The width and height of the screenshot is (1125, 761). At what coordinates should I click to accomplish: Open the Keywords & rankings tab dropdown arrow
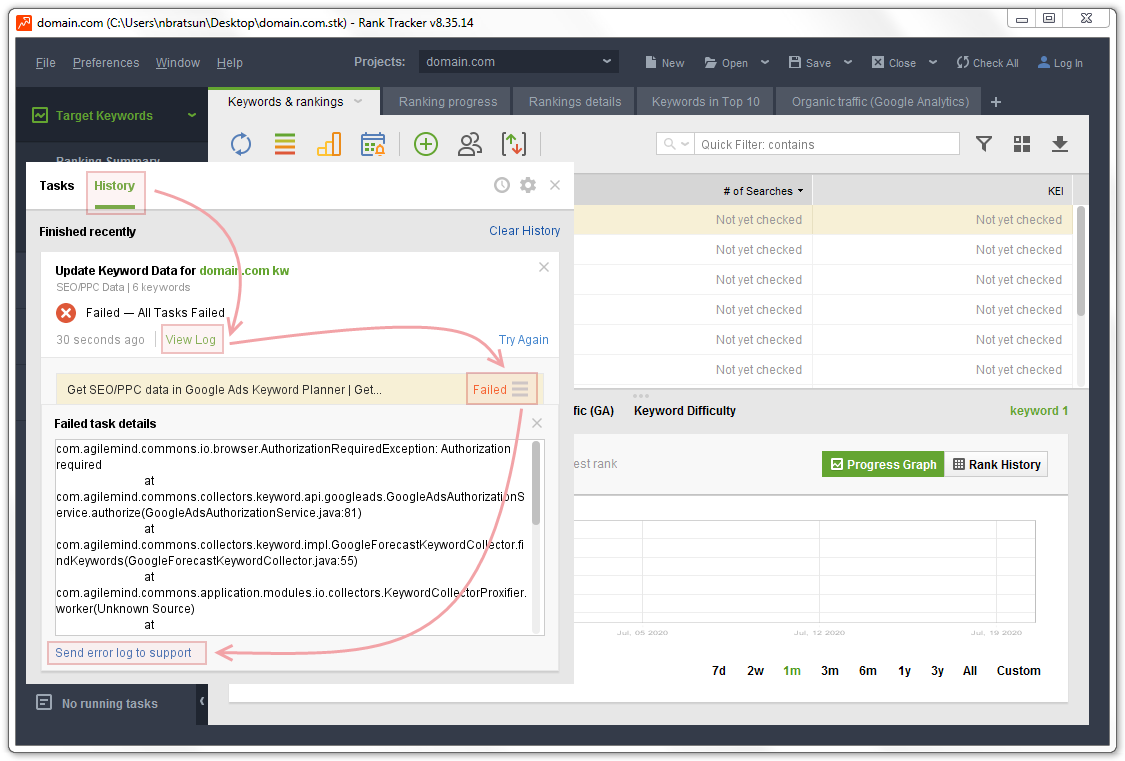[358, 101]
